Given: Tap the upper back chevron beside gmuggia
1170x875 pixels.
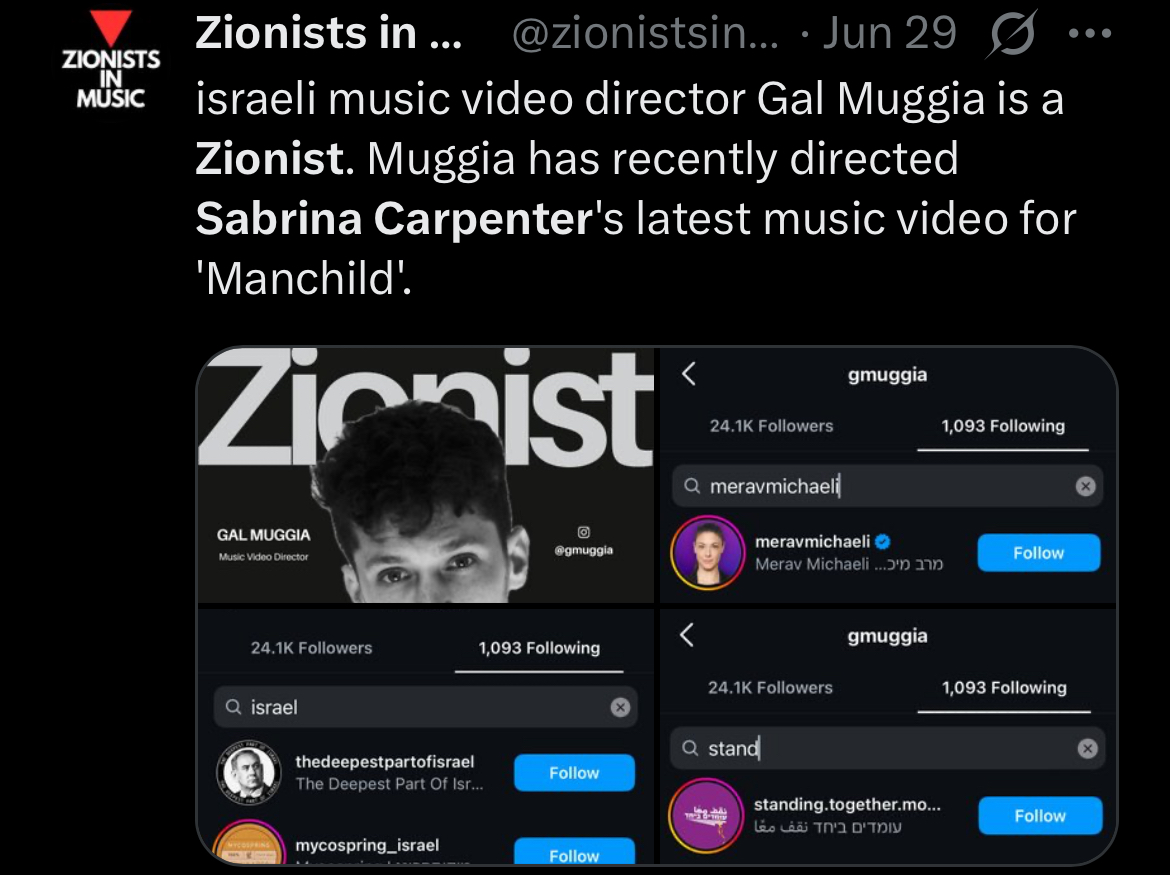Looking at the screenshot, I should pyautogui.click(x=689, y=374).
